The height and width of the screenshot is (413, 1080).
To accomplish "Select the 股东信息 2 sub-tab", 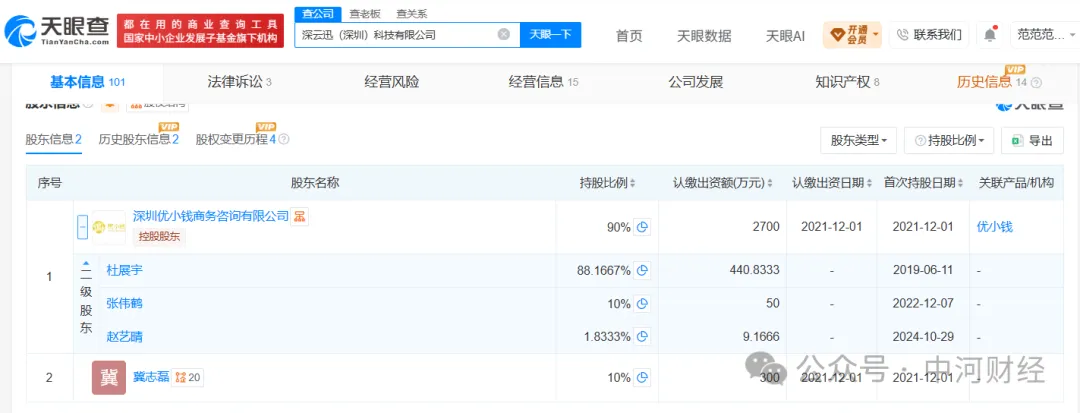I will click(x=54, y=140).
